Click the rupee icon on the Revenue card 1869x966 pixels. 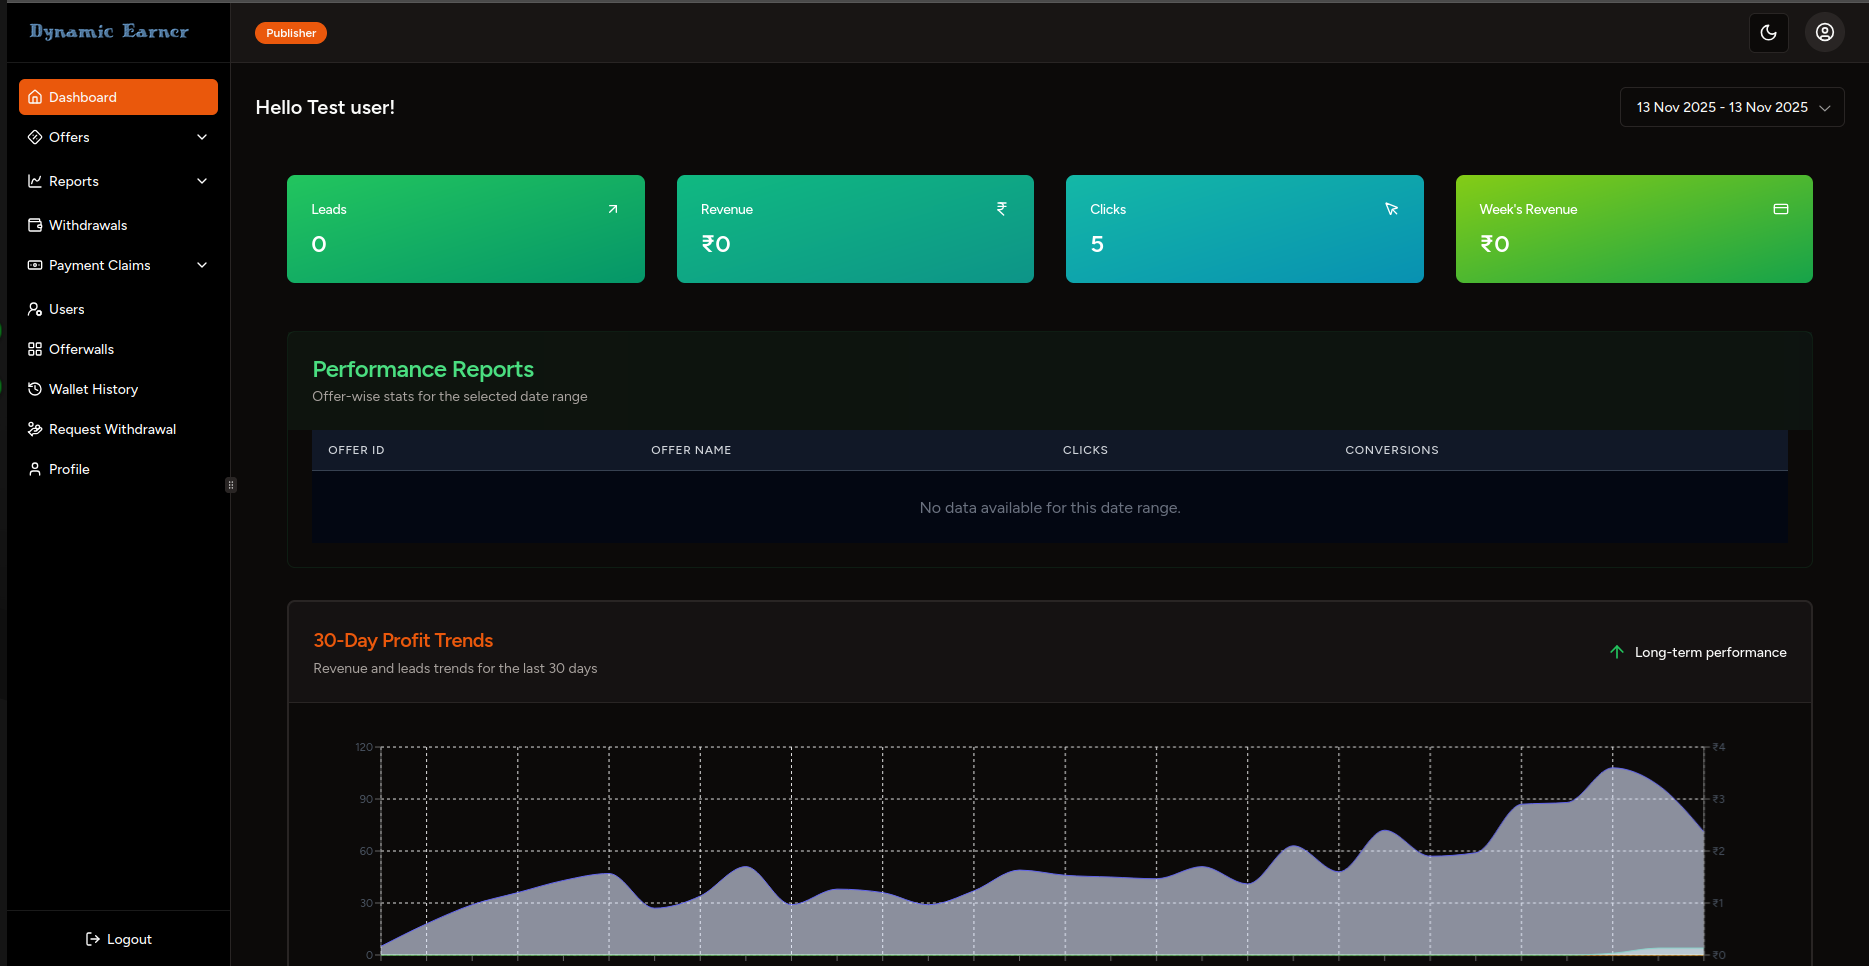point(1001,209)
